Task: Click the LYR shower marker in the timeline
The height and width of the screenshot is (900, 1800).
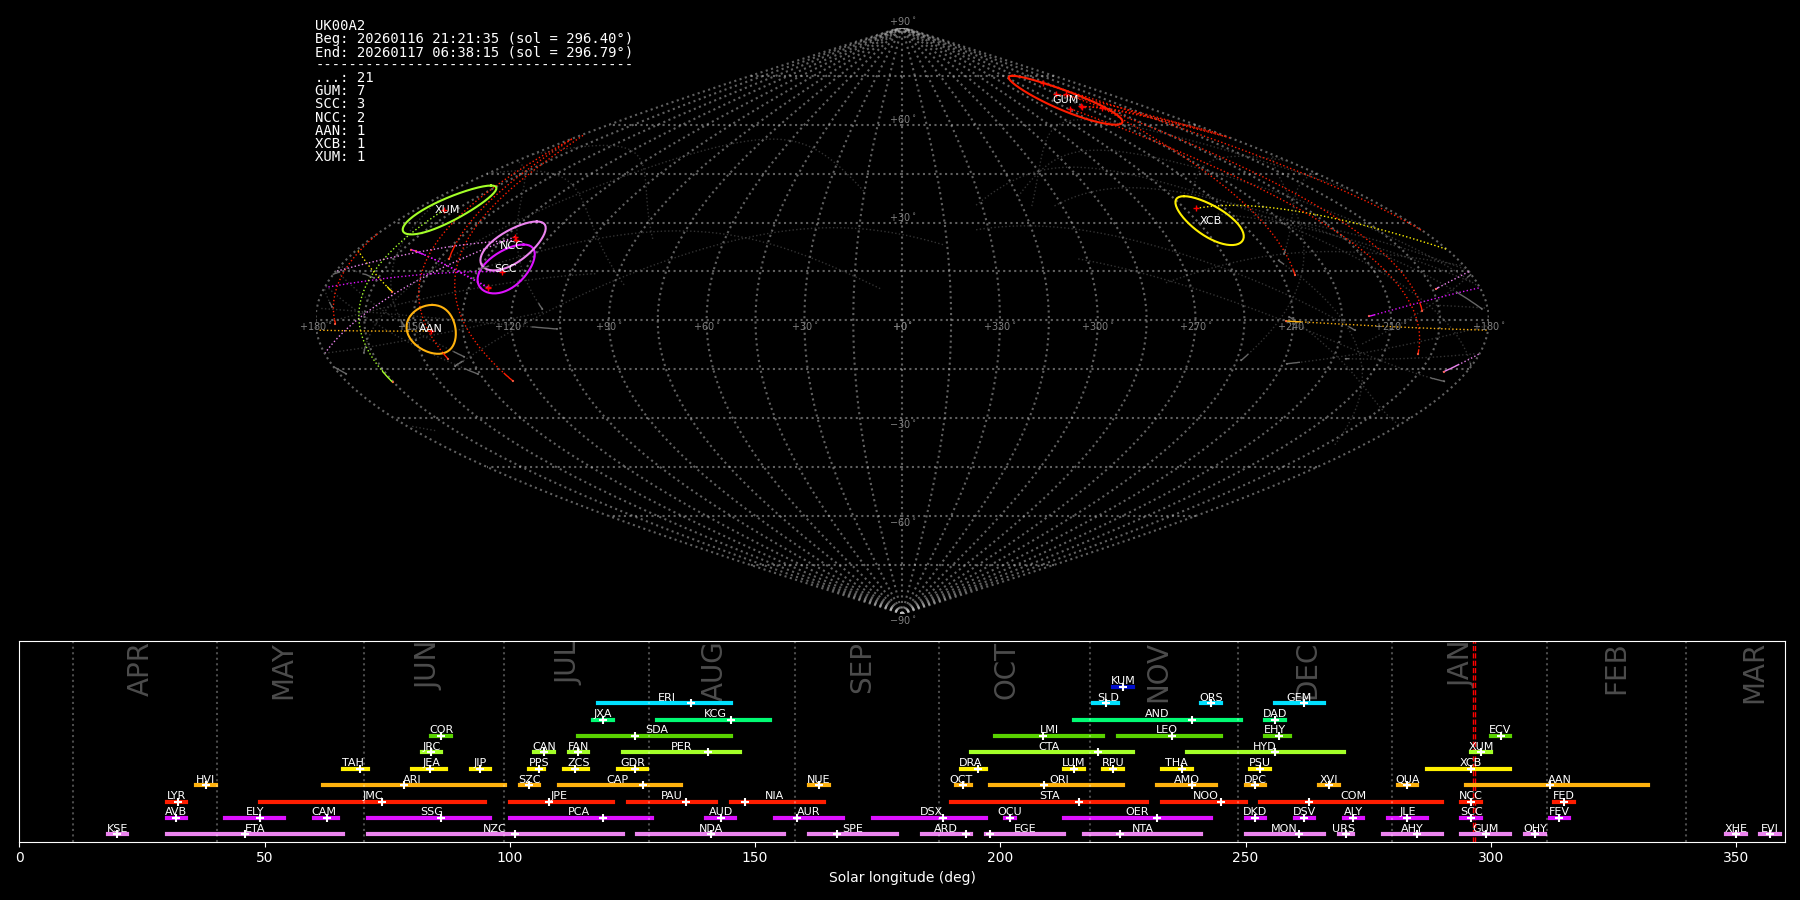Action: [x=177, y=802]
